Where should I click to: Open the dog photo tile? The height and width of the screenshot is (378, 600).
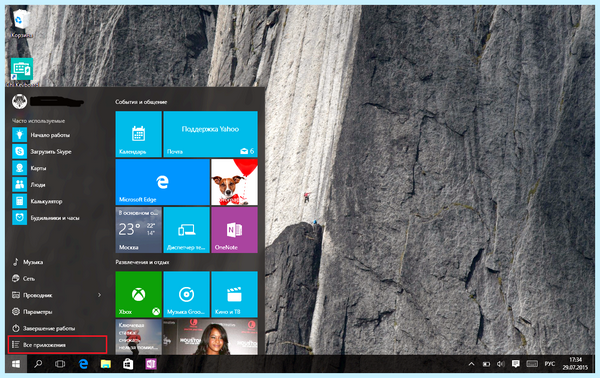(x=234, y=182)
